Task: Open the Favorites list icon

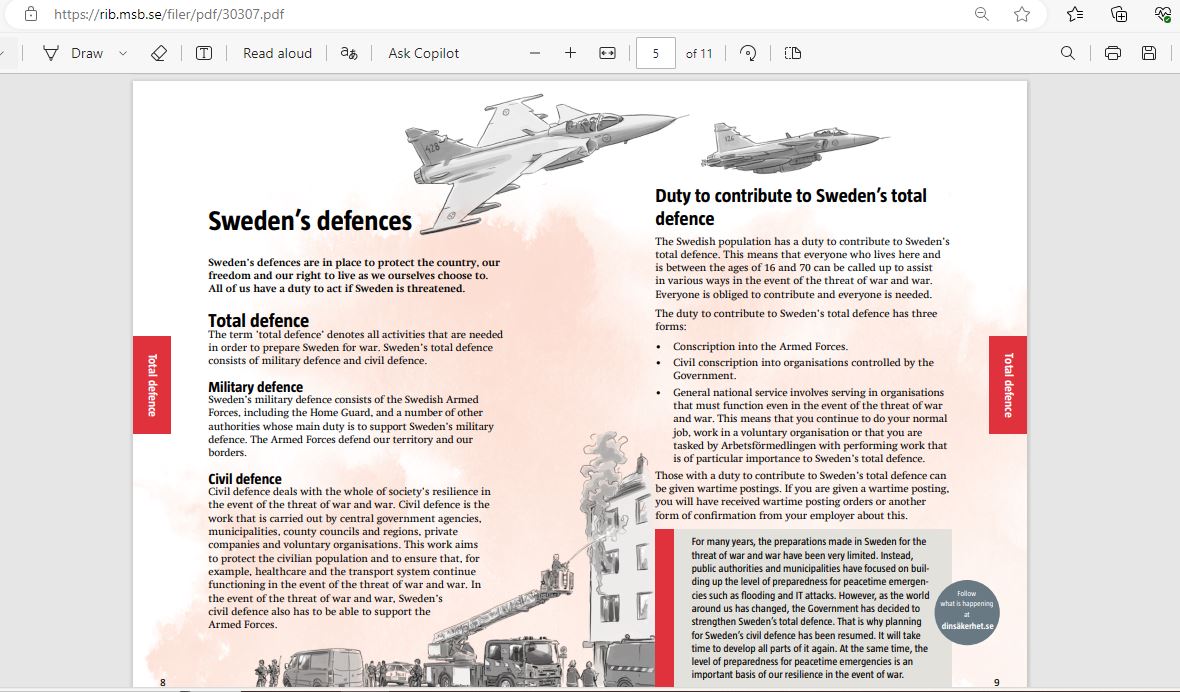Action: 1075,14
